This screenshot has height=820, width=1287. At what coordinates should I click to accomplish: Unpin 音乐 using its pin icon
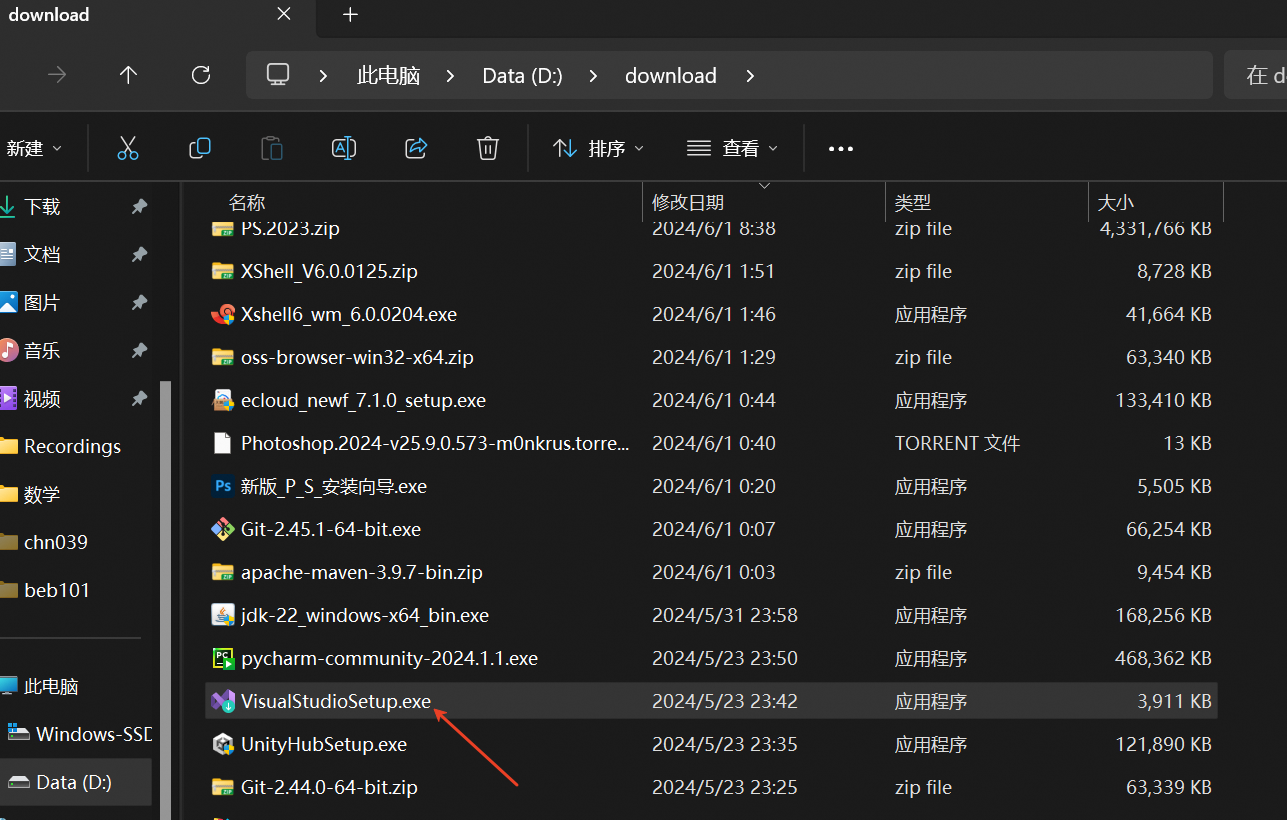pyautogui.click(x=139, y=350)
